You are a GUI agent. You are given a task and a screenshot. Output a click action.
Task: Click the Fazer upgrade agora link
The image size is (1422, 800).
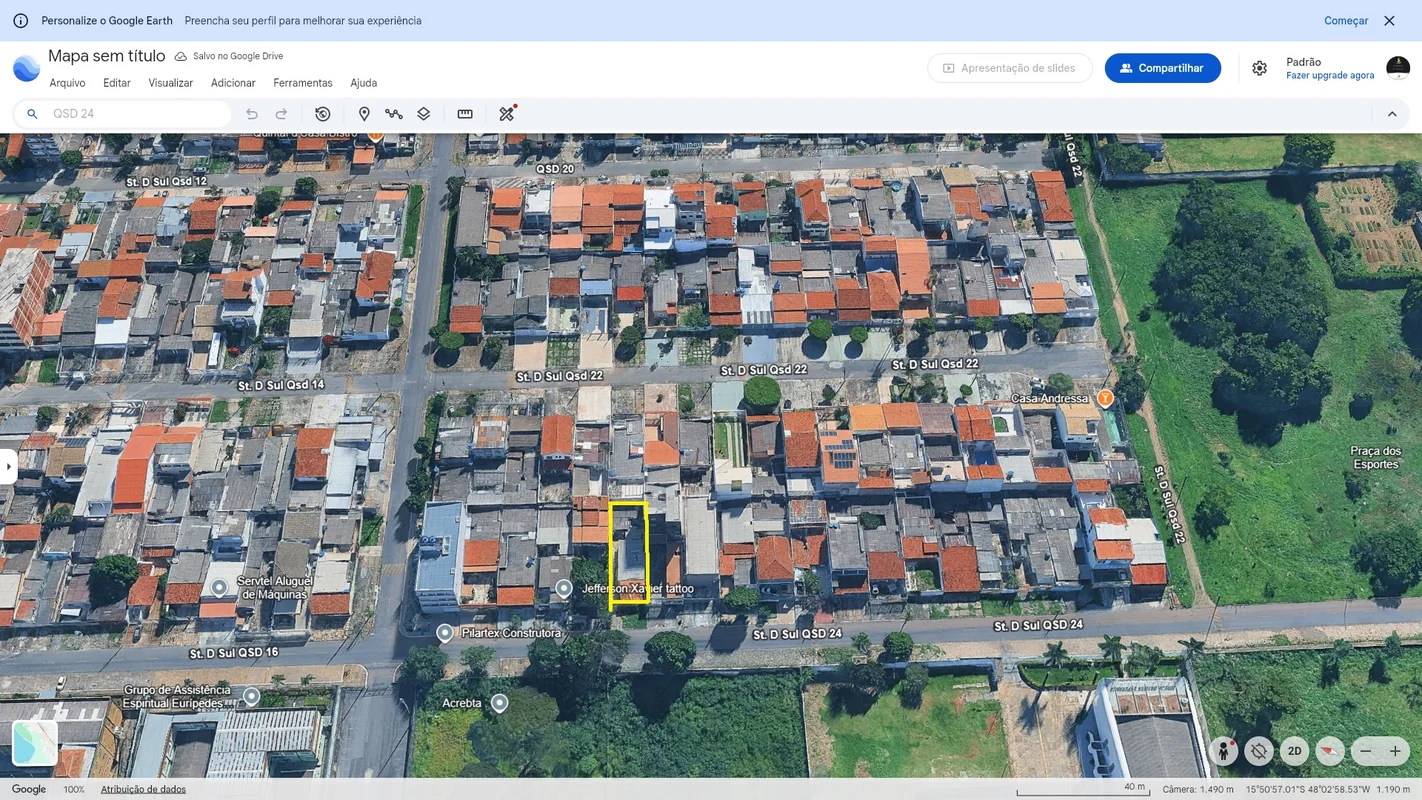point(1330,76)
